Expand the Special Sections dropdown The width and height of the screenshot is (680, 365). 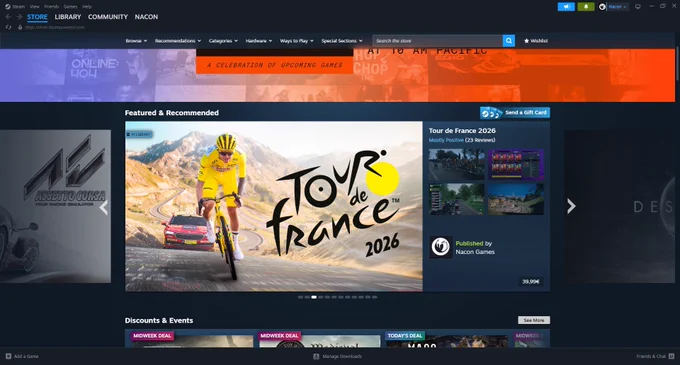(342, 41)
